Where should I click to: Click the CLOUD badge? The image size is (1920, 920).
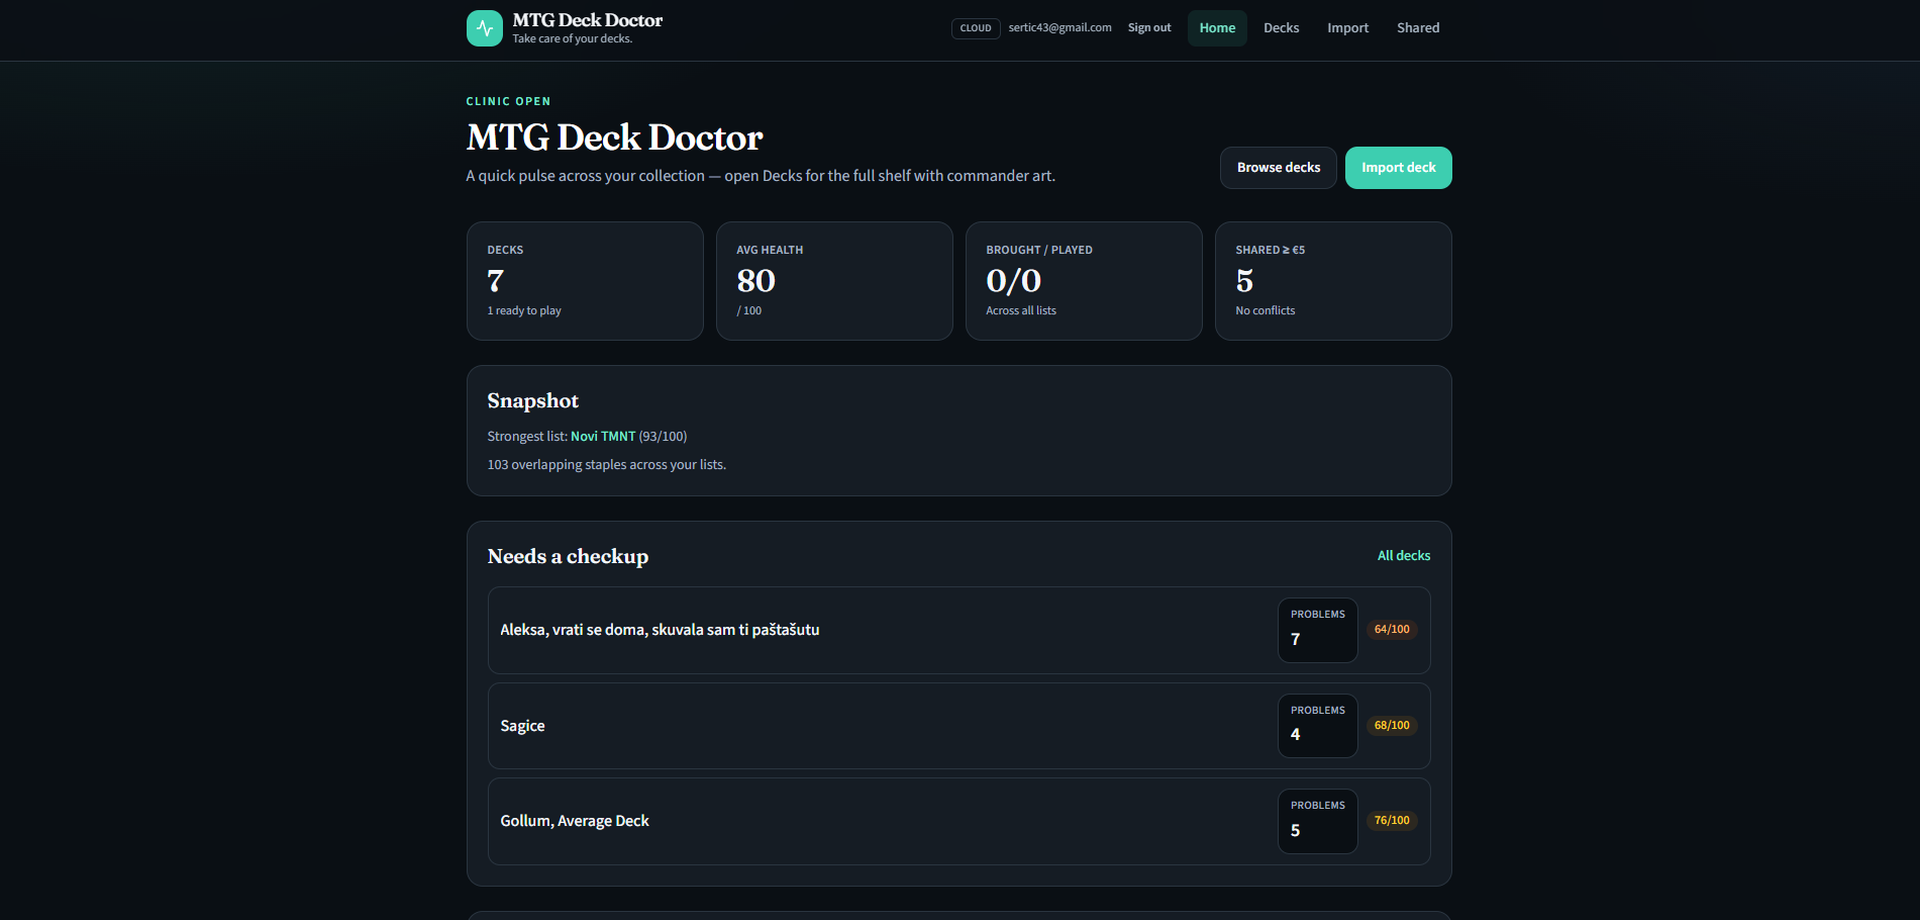pos(975,28)
